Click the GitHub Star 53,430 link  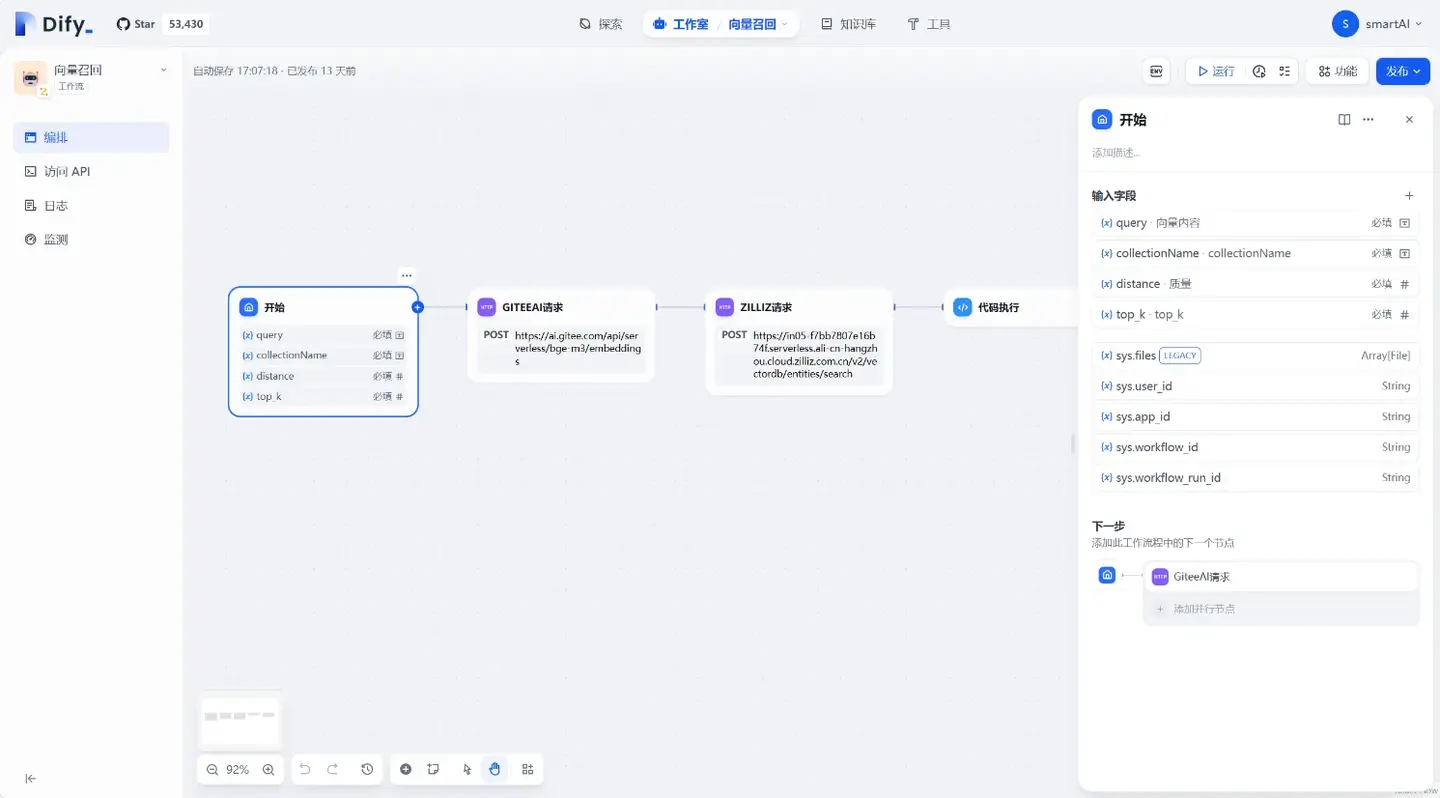pos(162,23)
